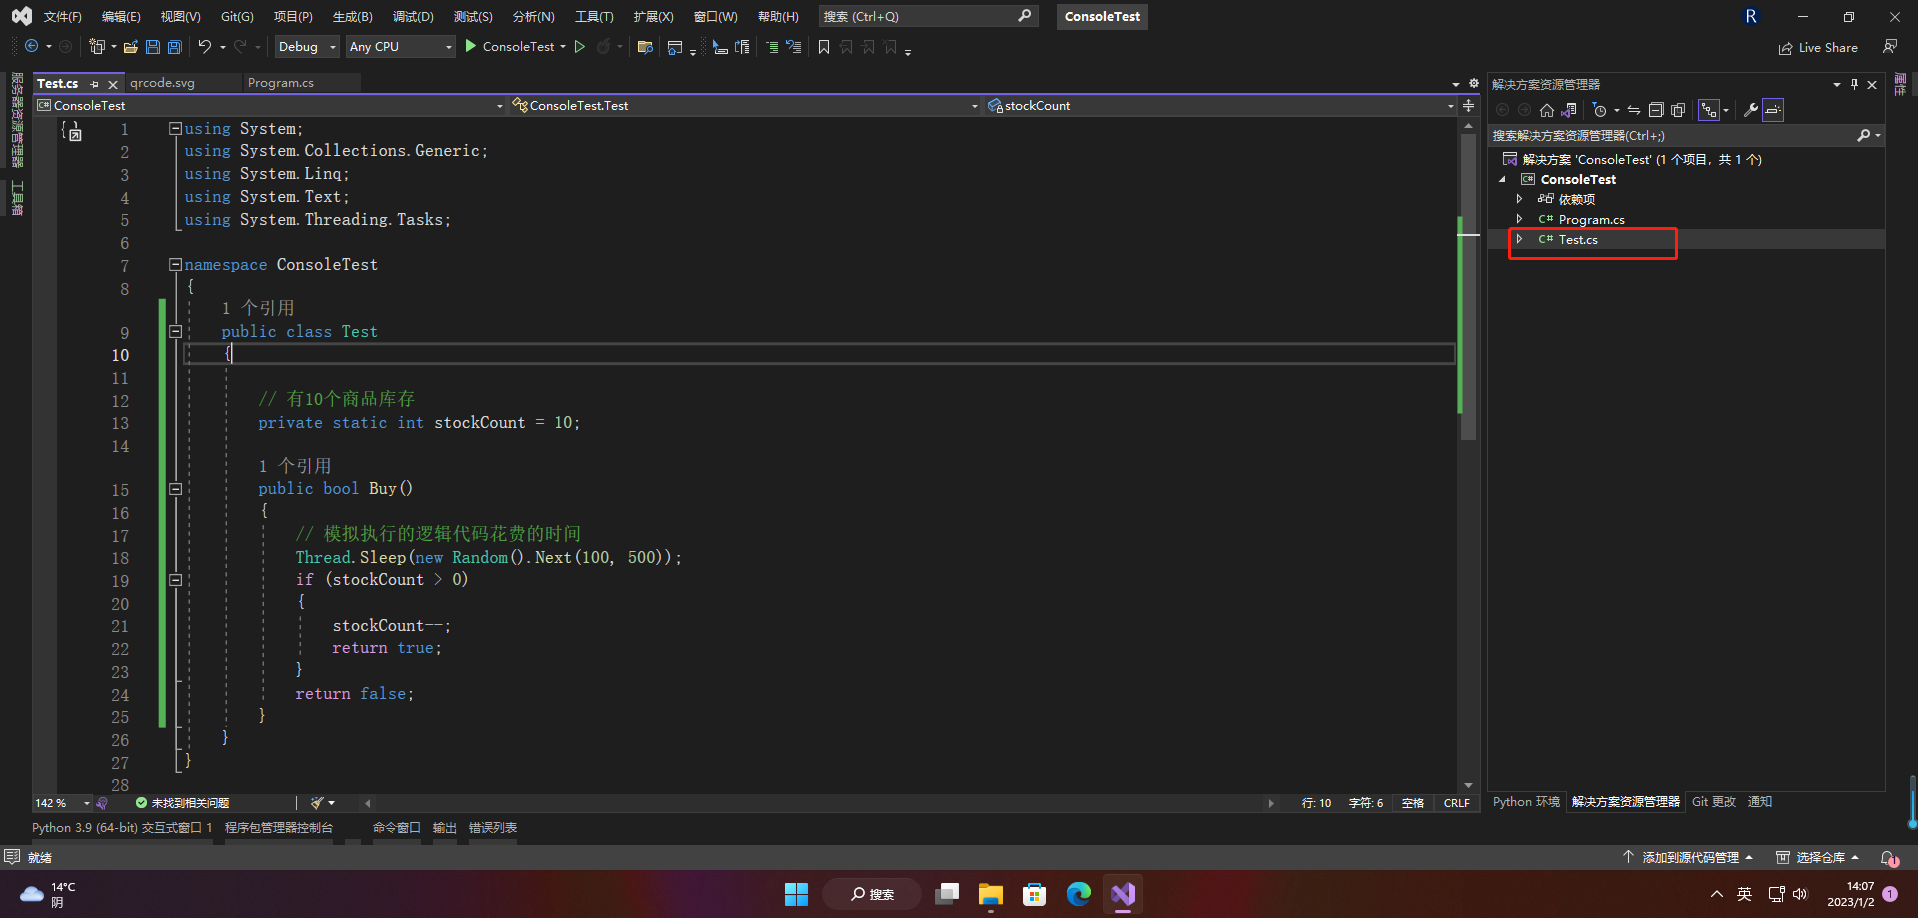Open the 调试(D) menu
Image resolution: width=1918 pixels, height=918 pixels.
[413, 17]
